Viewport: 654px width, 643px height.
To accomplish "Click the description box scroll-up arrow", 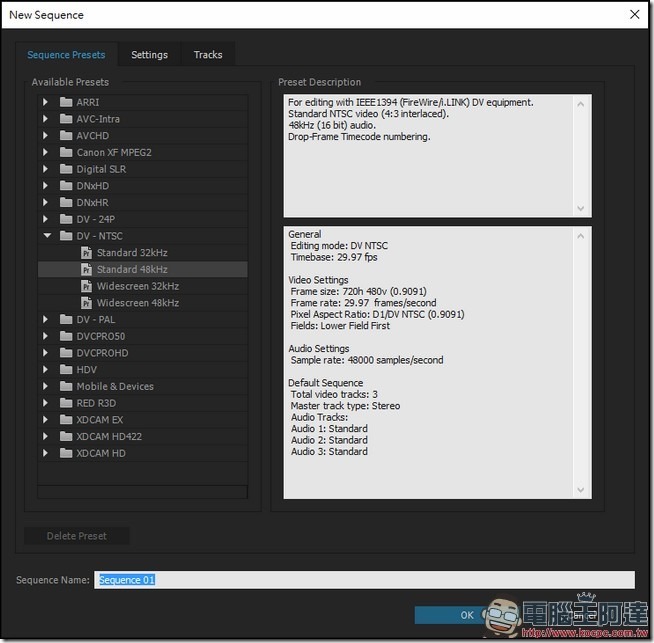I will (x=581, y=104).
